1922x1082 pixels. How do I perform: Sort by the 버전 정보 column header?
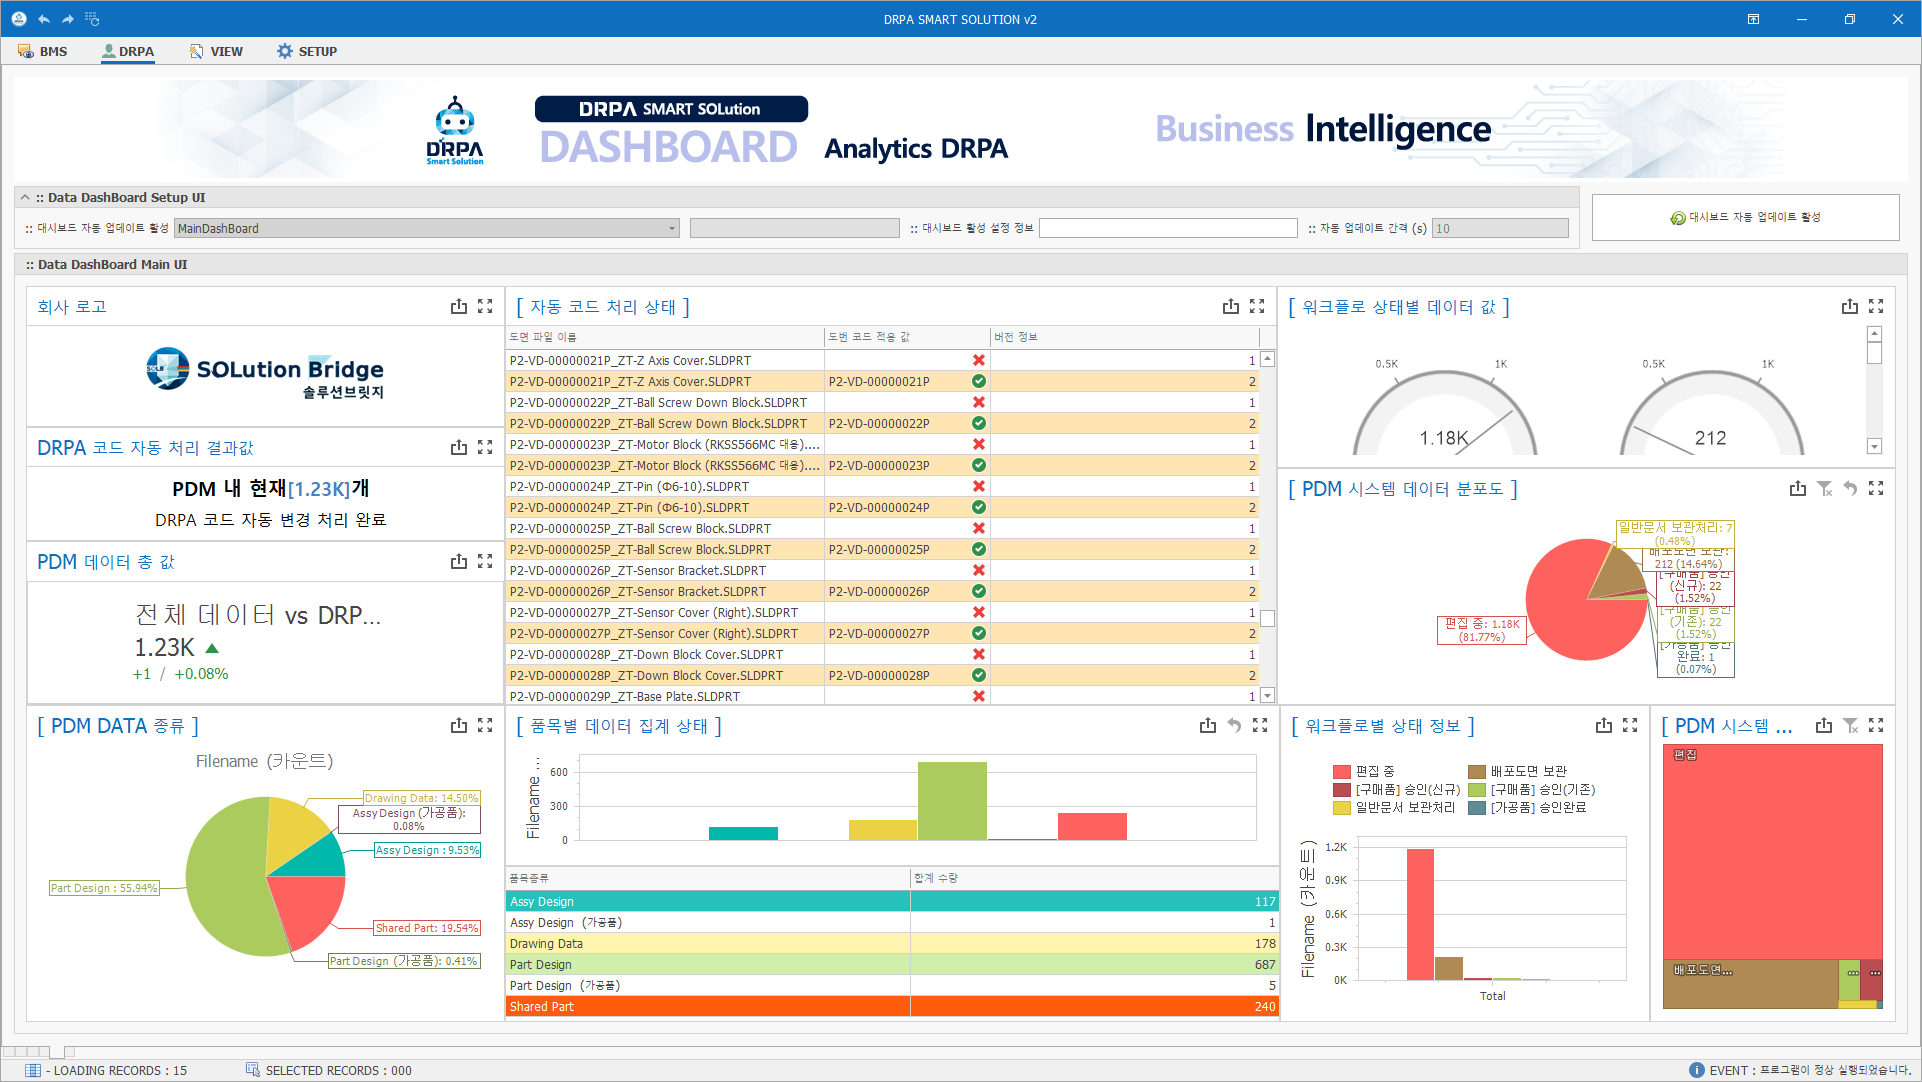pos(1124,337)
